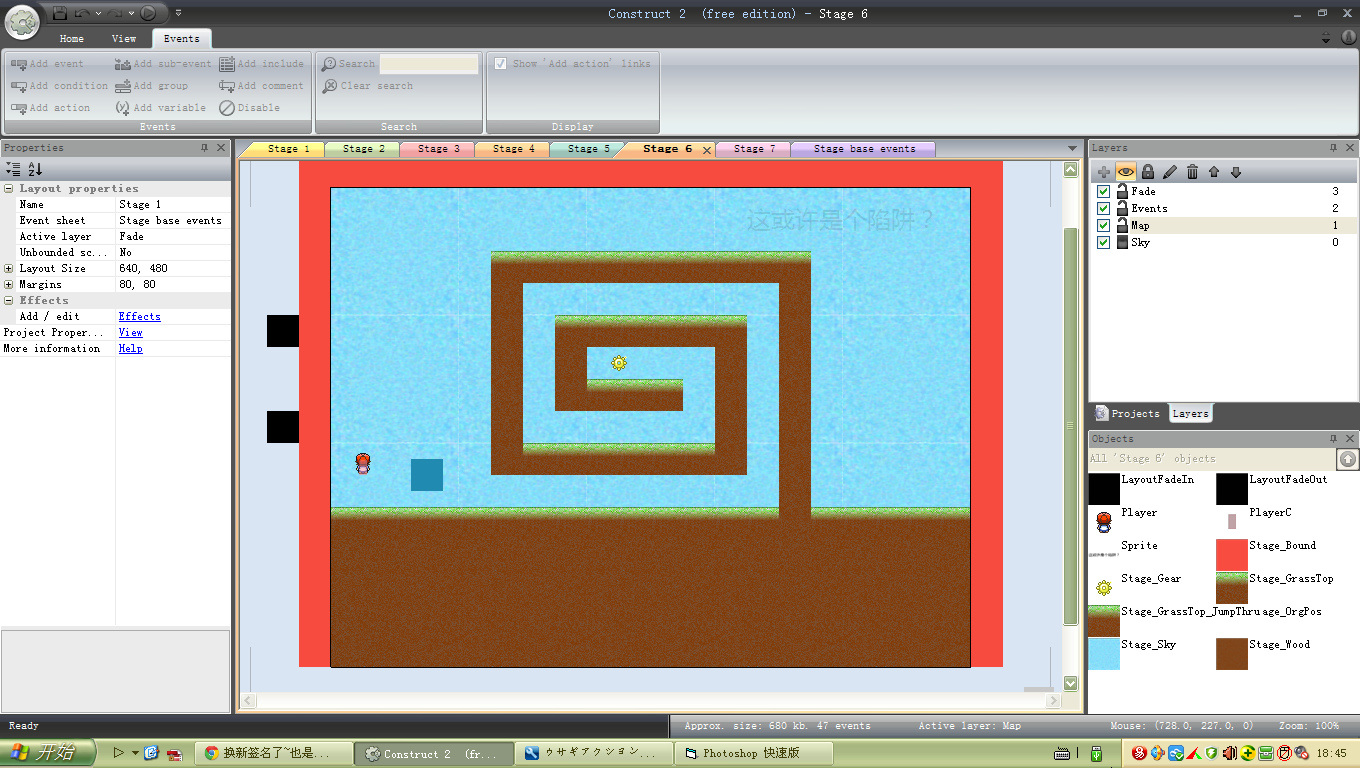The image size is (1360, 768).
Task: Run the layout with the play icon
Action: click(148, 13)
